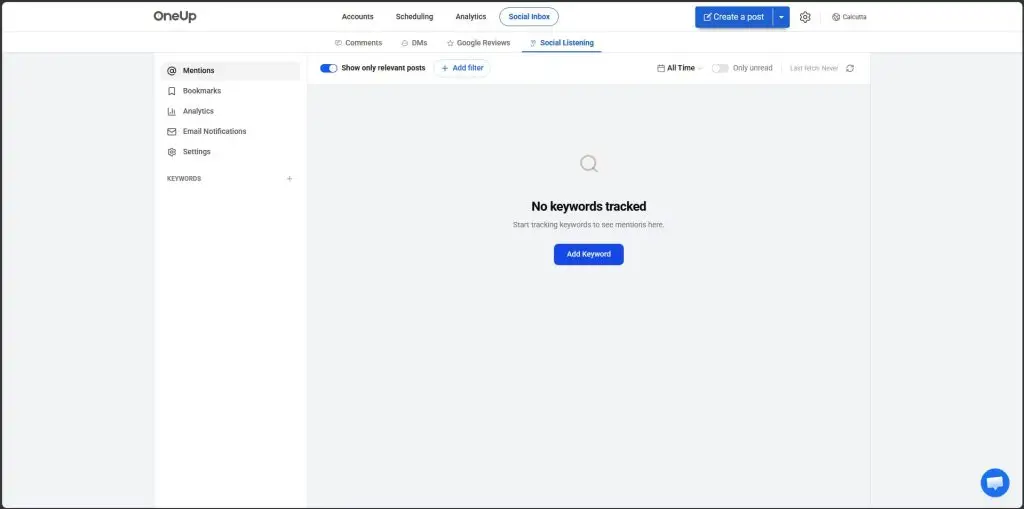Switch to the Comments tab

358,43
